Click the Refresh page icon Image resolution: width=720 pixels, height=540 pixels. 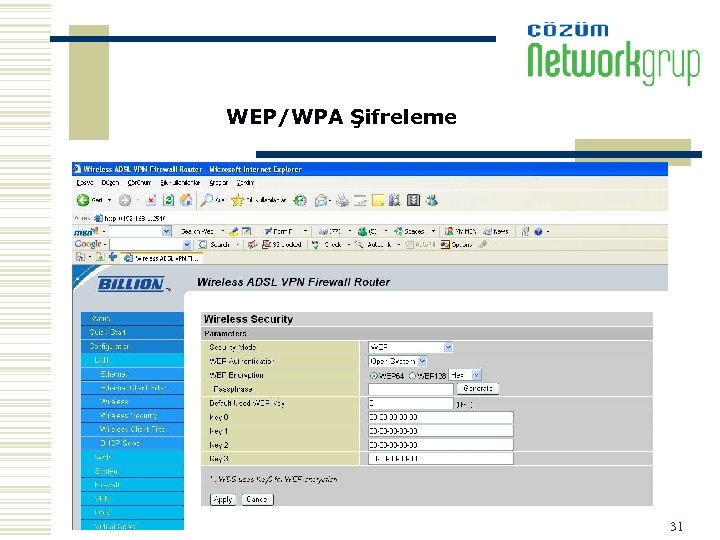coord(169,200)
